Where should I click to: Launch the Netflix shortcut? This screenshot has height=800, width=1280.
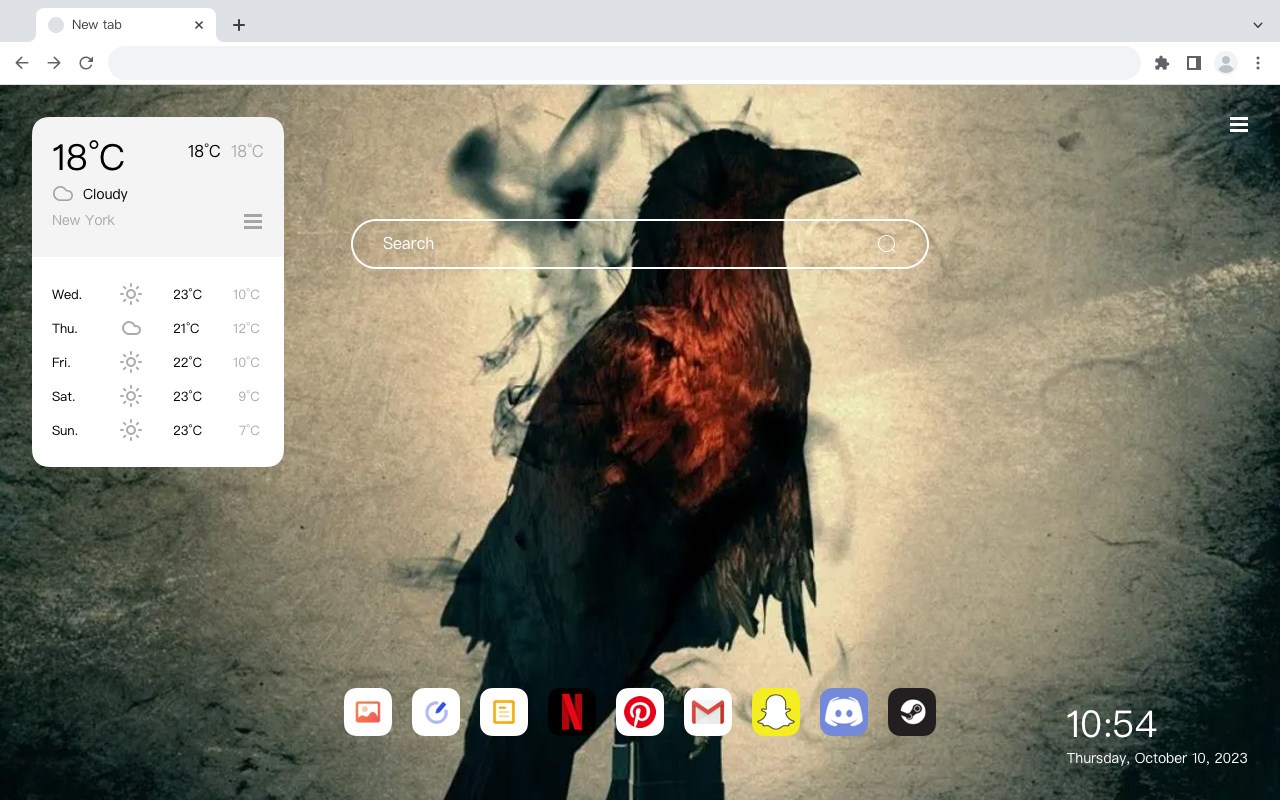point(572,712)
